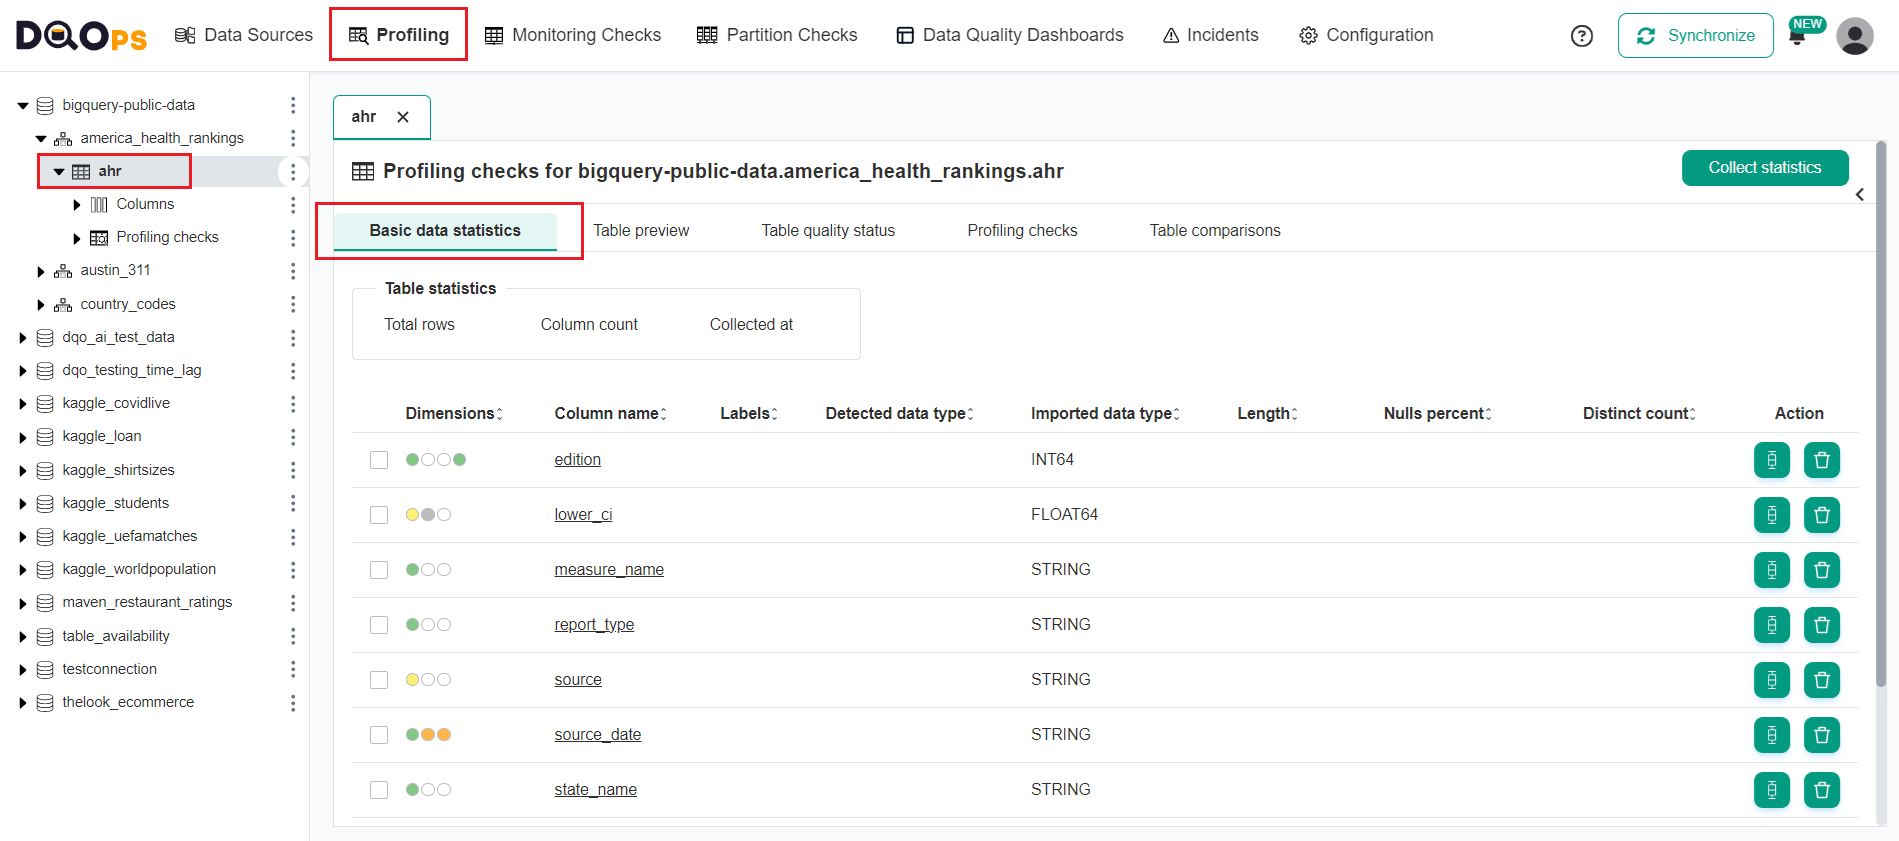Open the user profile avatar
1899x841 pixels.
pyautogui.click(x=1855, y=36)
